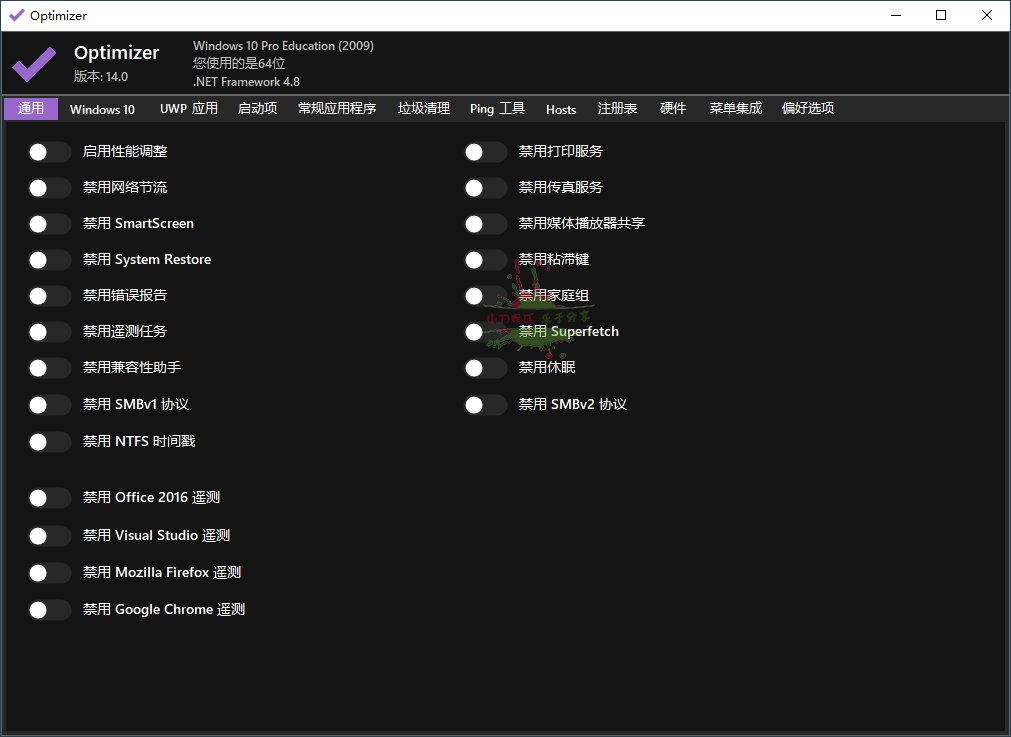Enable 禁用 Office 2016 遥测
Image resolution: width=1011 pixels, height=737 pixels.
coord(49,497)
